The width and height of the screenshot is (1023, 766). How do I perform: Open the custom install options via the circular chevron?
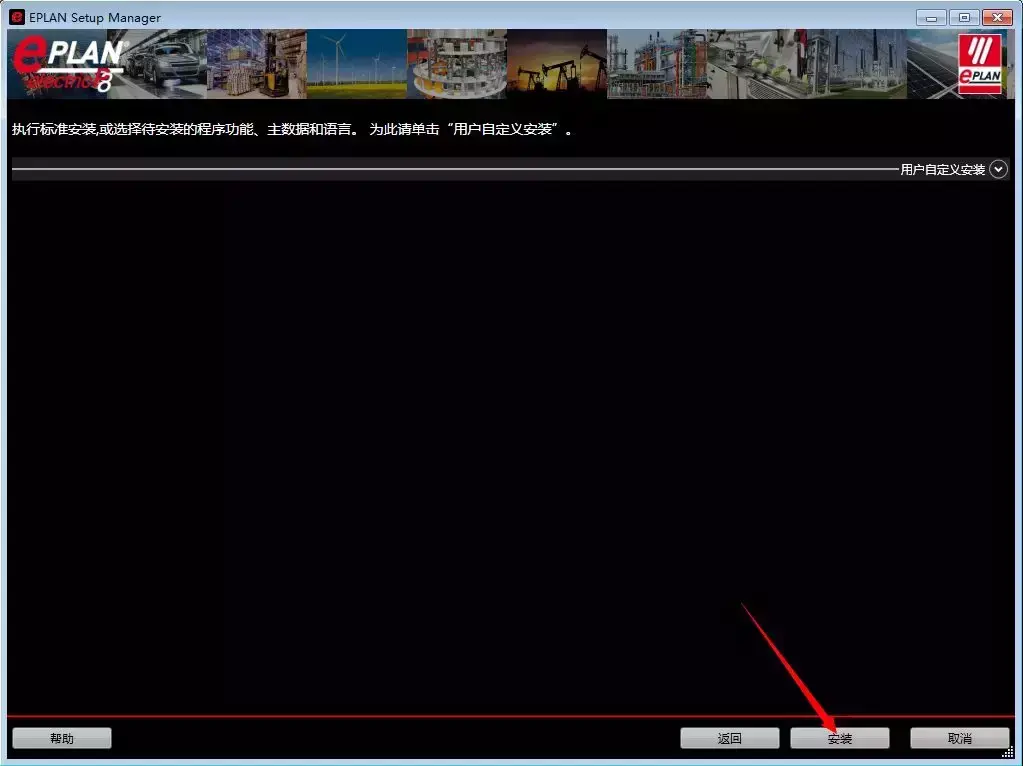click(x=997, y=169)
